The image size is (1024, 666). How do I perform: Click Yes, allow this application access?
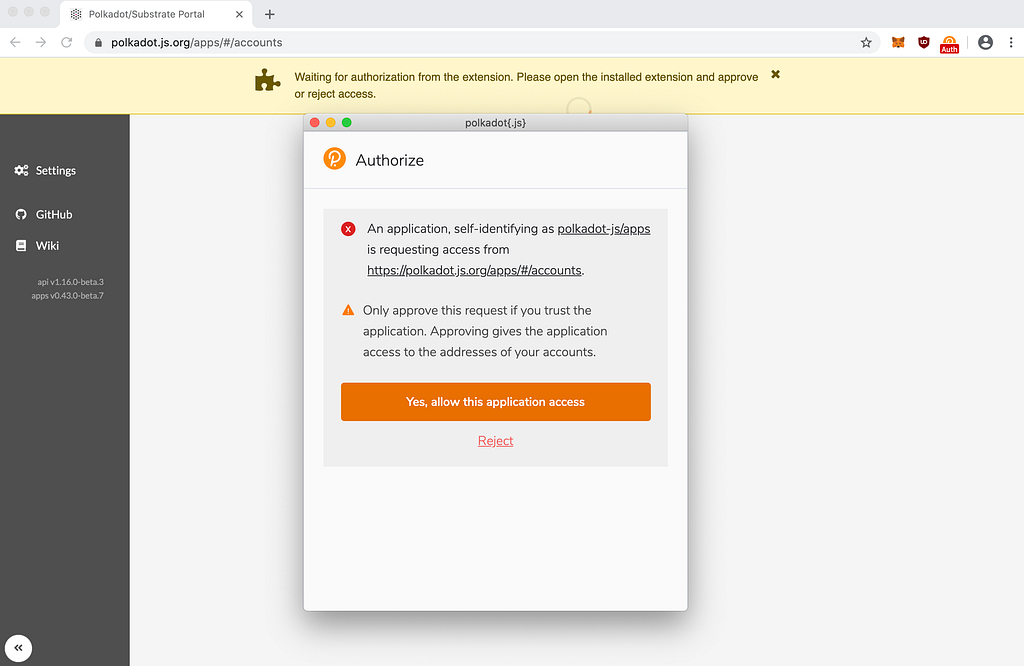click(496, 402)
